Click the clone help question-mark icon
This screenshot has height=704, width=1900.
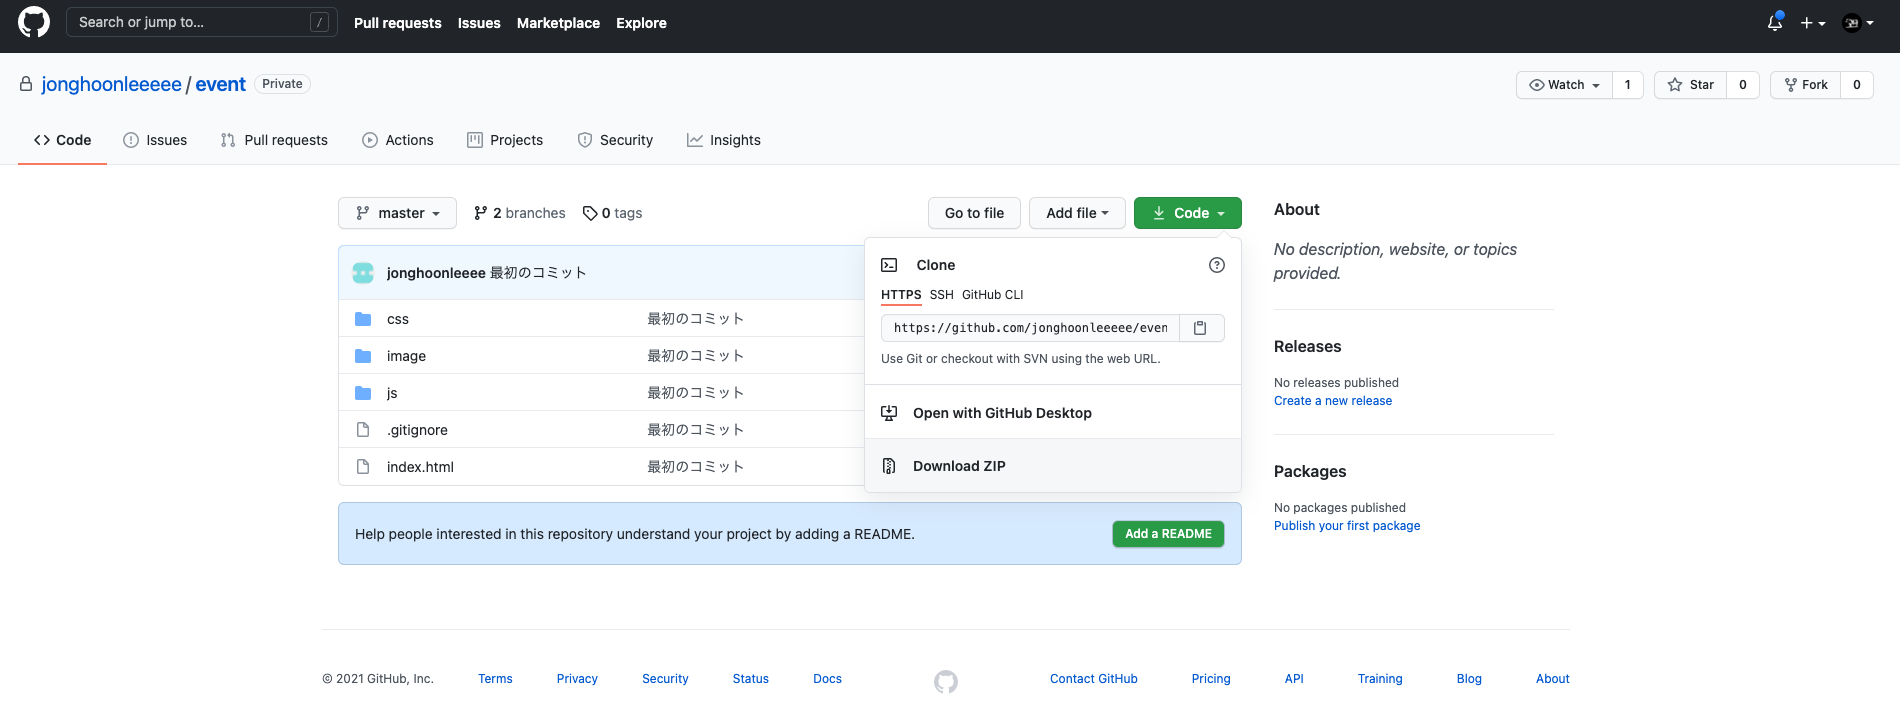coord(1217,265)
